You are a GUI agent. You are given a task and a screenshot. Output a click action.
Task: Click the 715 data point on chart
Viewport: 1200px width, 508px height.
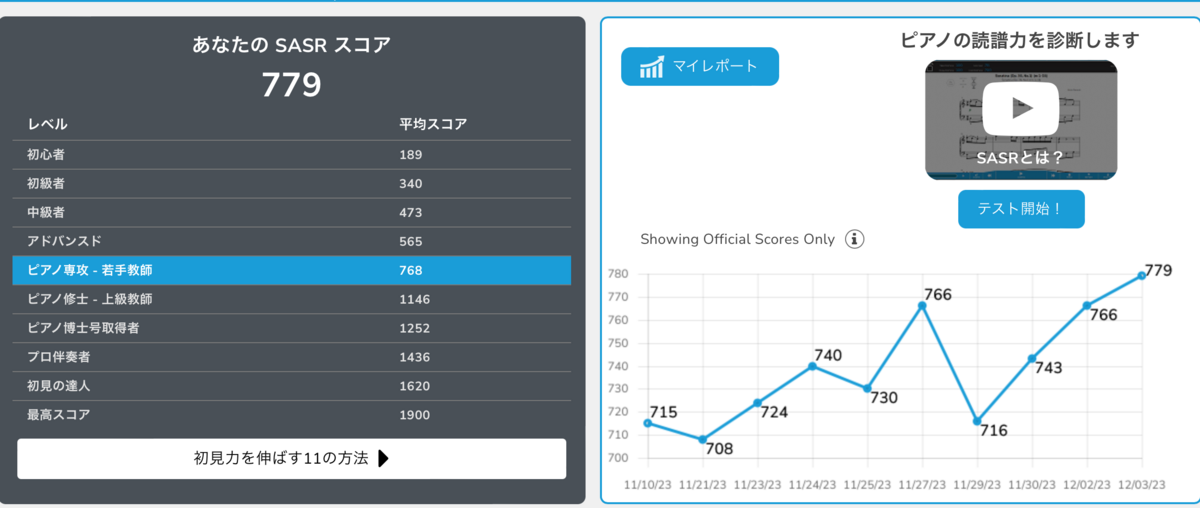648,423
